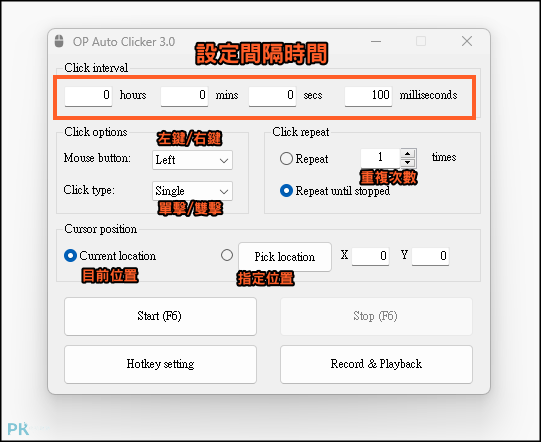Click the Y coordinate field
The image size is (541, 442).
click(x=430, y=256)
